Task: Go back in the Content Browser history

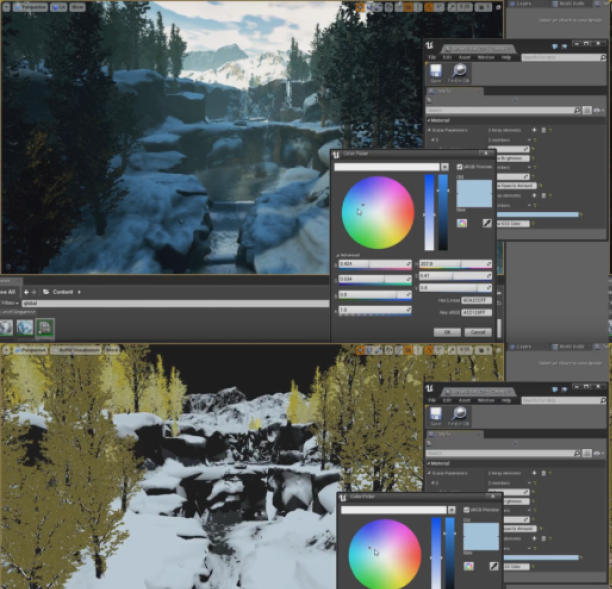Action: [x=26, y=292]
